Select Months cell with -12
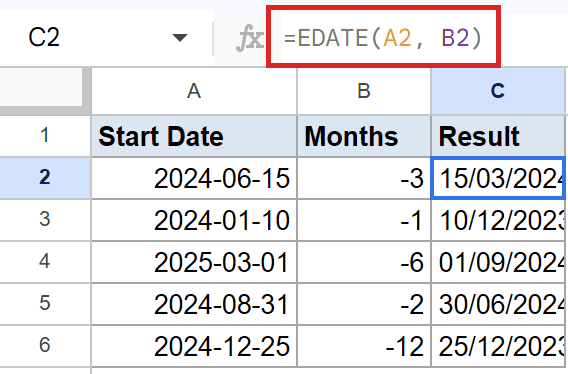The image size is (568, 374). pos(364,346)
